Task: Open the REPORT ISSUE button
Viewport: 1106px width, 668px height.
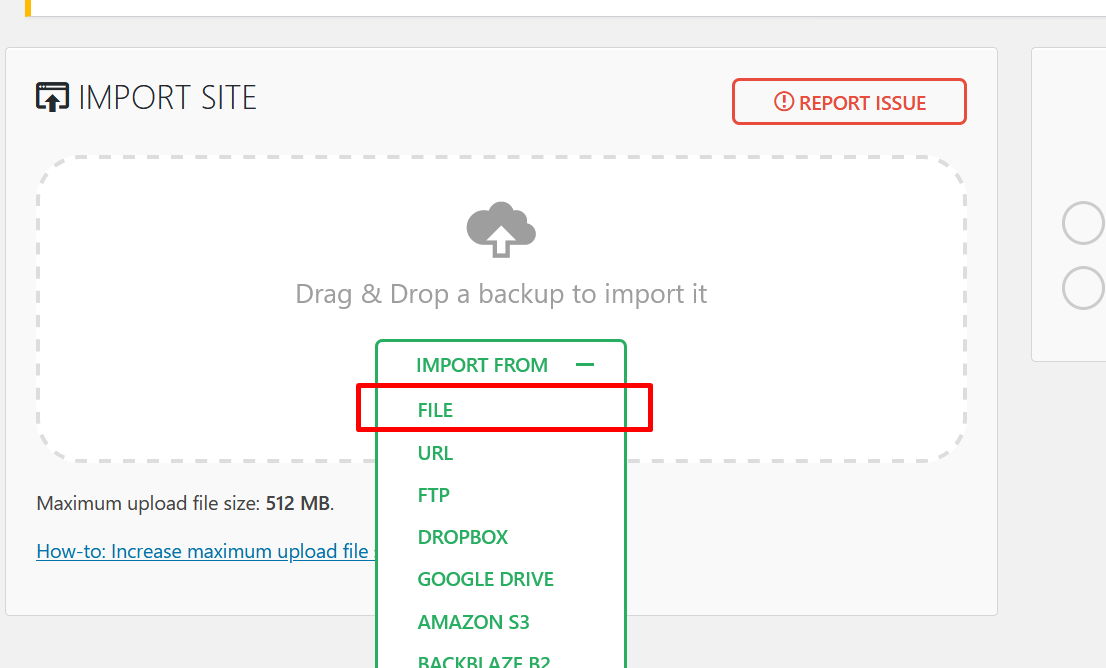Action: (x=849, y=102)
